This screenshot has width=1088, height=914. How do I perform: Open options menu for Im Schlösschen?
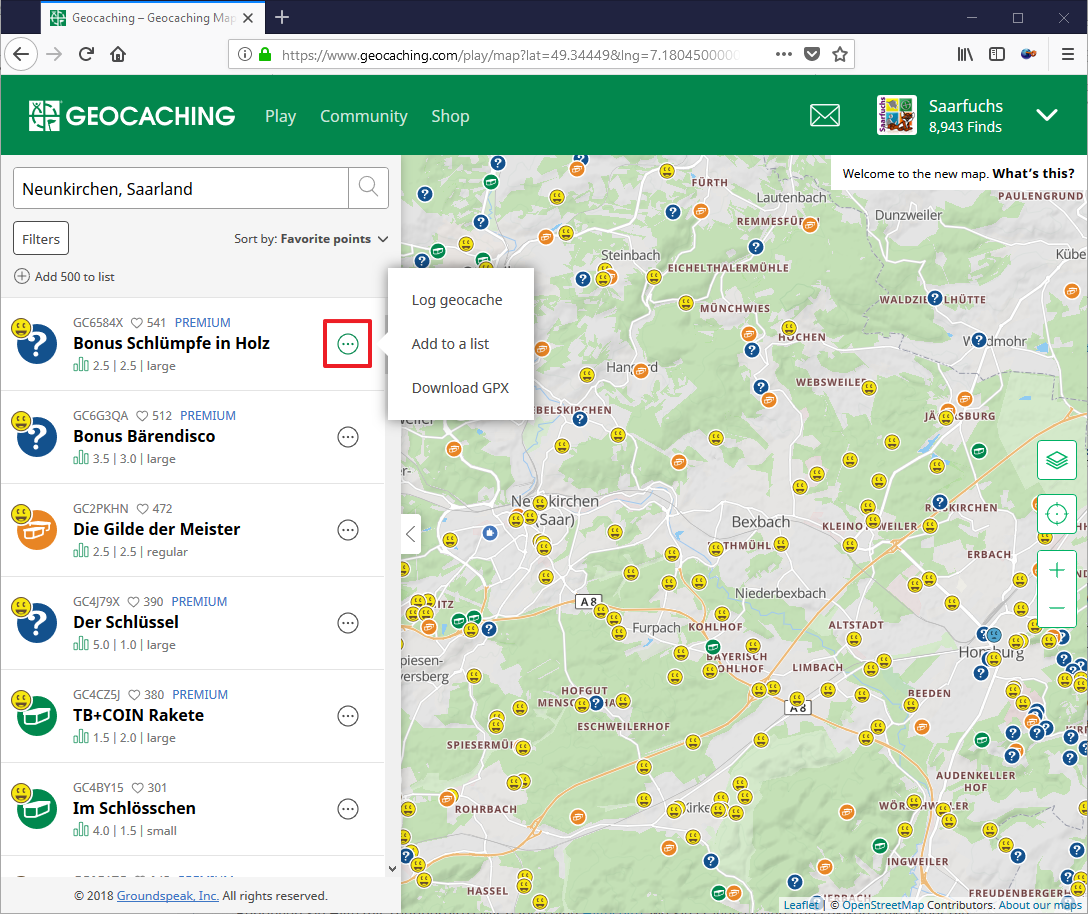(348, 809)
